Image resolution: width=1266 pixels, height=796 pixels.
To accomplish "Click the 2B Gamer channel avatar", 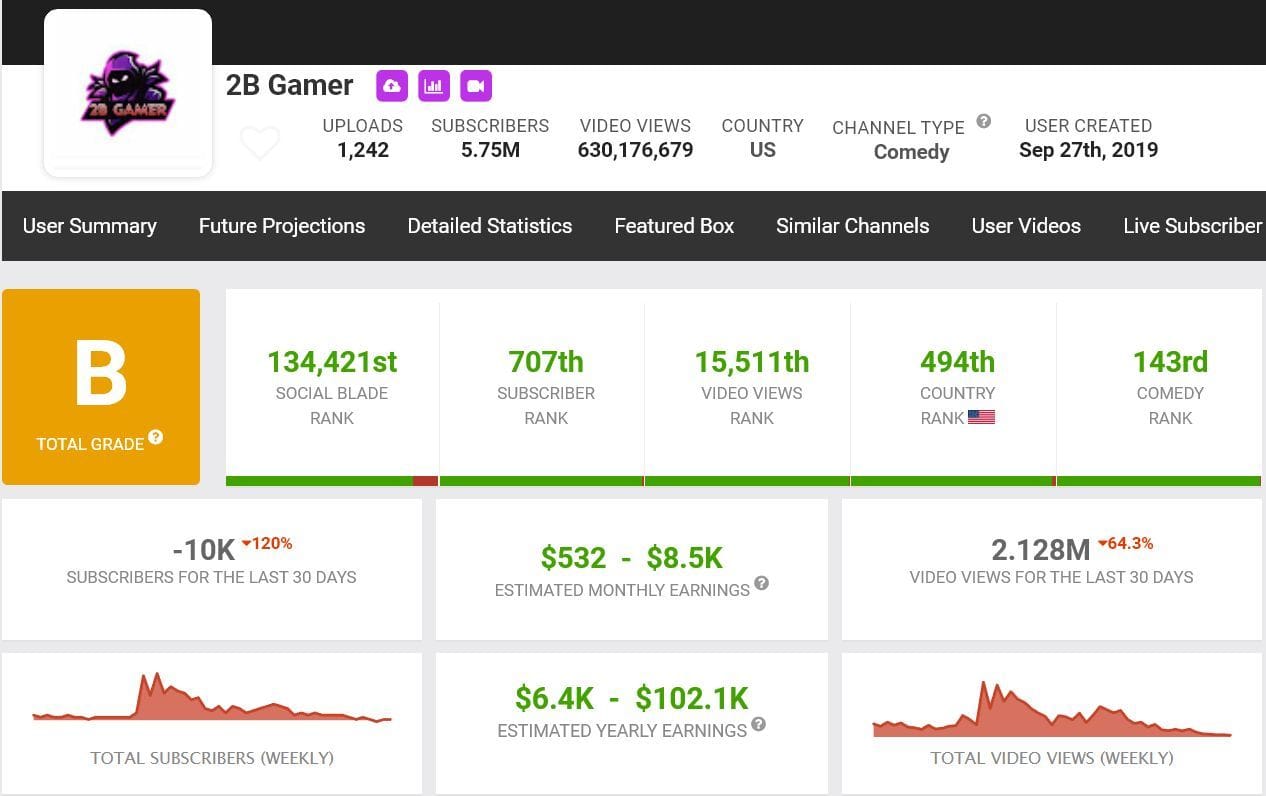I will pyautogui.click(x=127, y=91).
